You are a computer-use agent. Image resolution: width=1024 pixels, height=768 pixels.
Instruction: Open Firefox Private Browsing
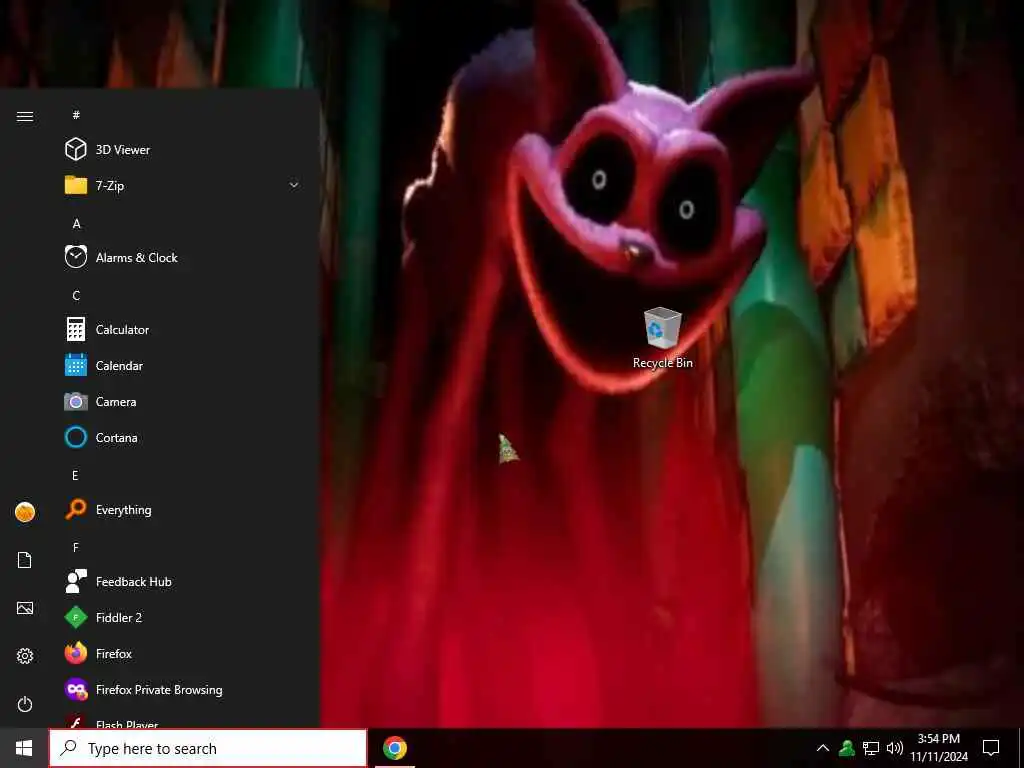tap(184, 689)
